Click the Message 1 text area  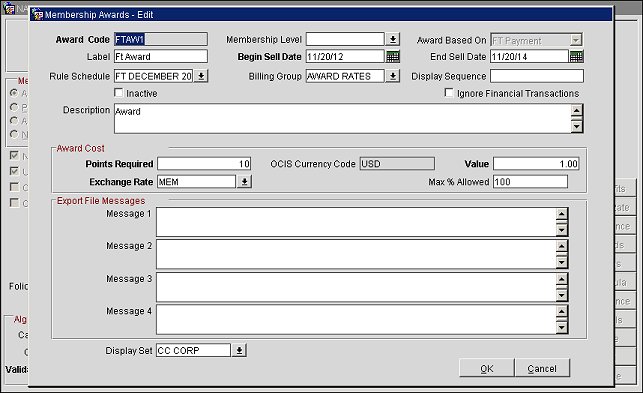356,222
